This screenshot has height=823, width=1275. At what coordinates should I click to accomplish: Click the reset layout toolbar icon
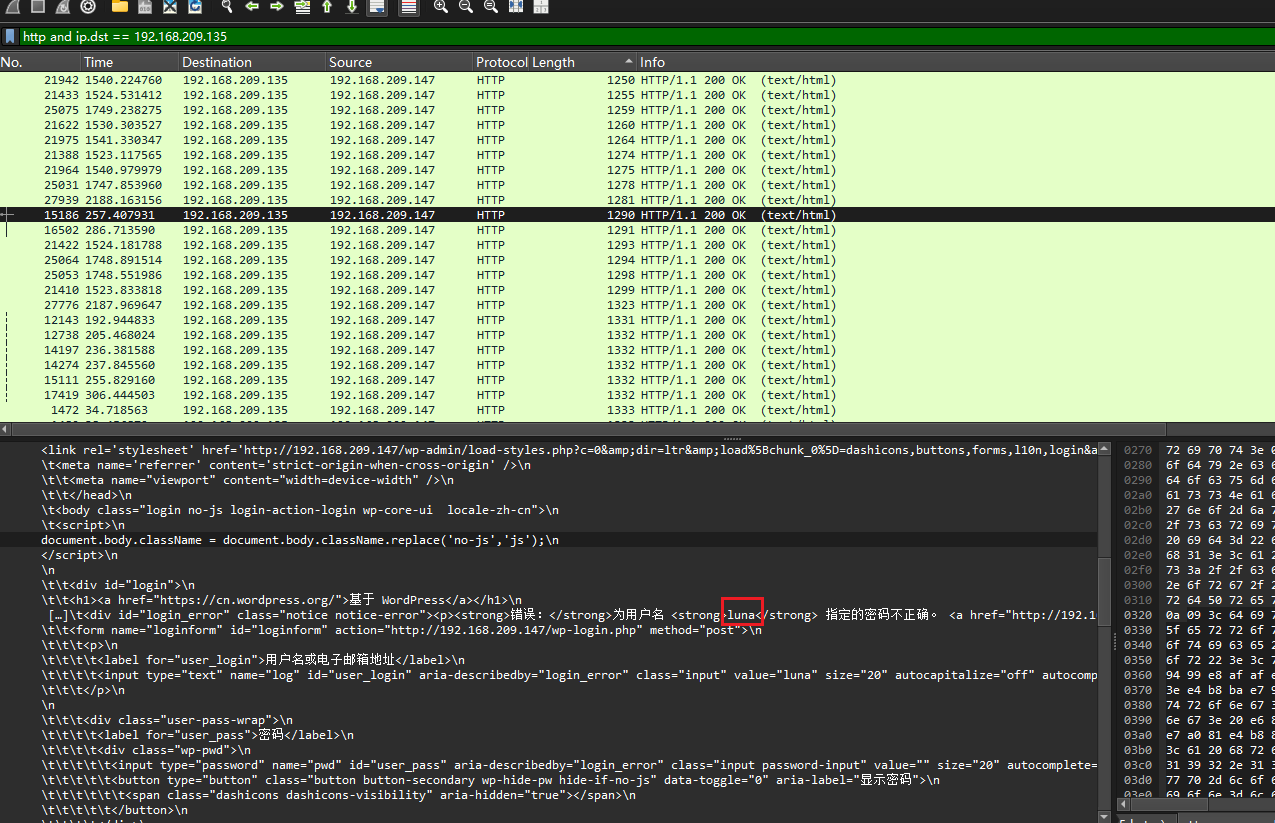pos(541,6)
